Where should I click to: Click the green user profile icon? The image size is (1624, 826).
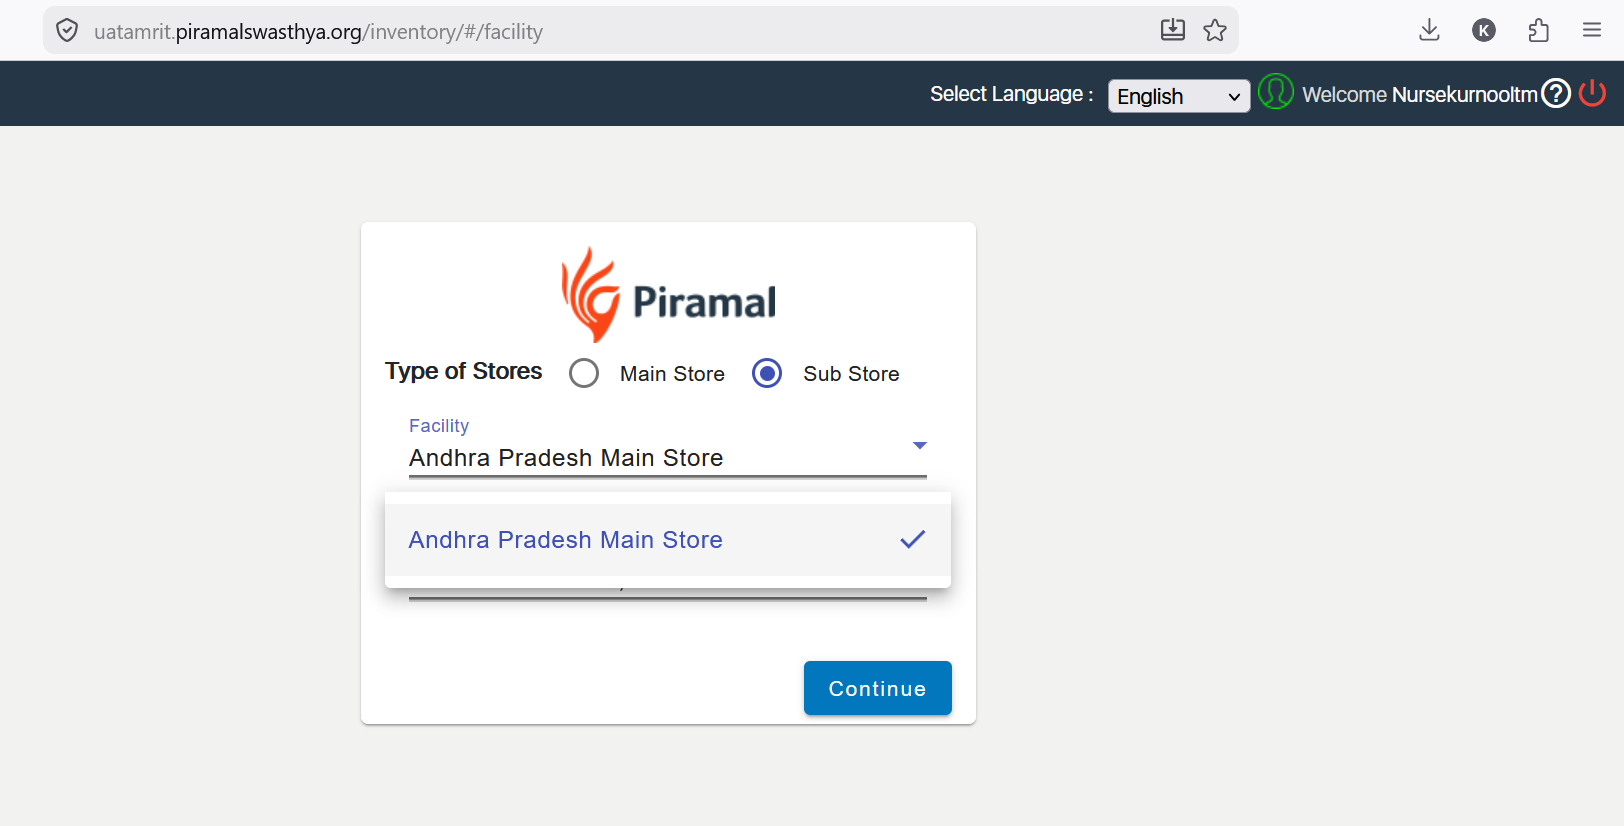pyautogui.click(x=1276, y=92)
